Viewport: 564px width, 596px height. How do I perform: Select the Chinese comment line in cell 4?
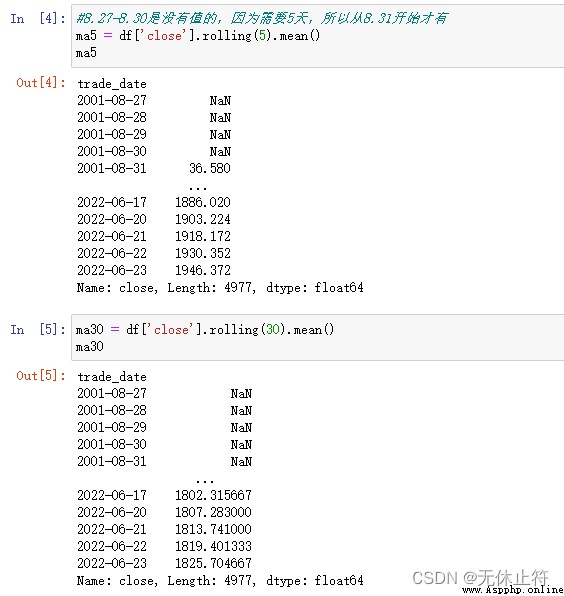click(x=262, y=18)
